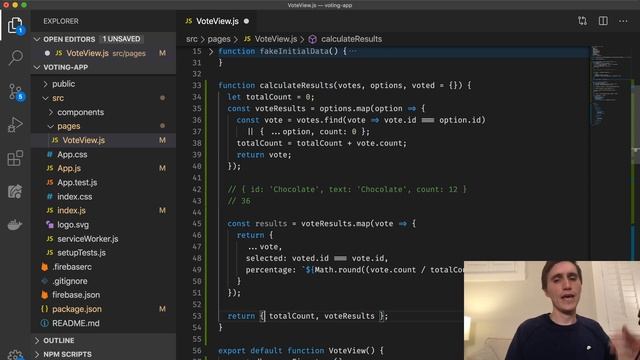Click the Open Changes icon in the editor toolbar
640x360 pixels.
click(582, 21)
